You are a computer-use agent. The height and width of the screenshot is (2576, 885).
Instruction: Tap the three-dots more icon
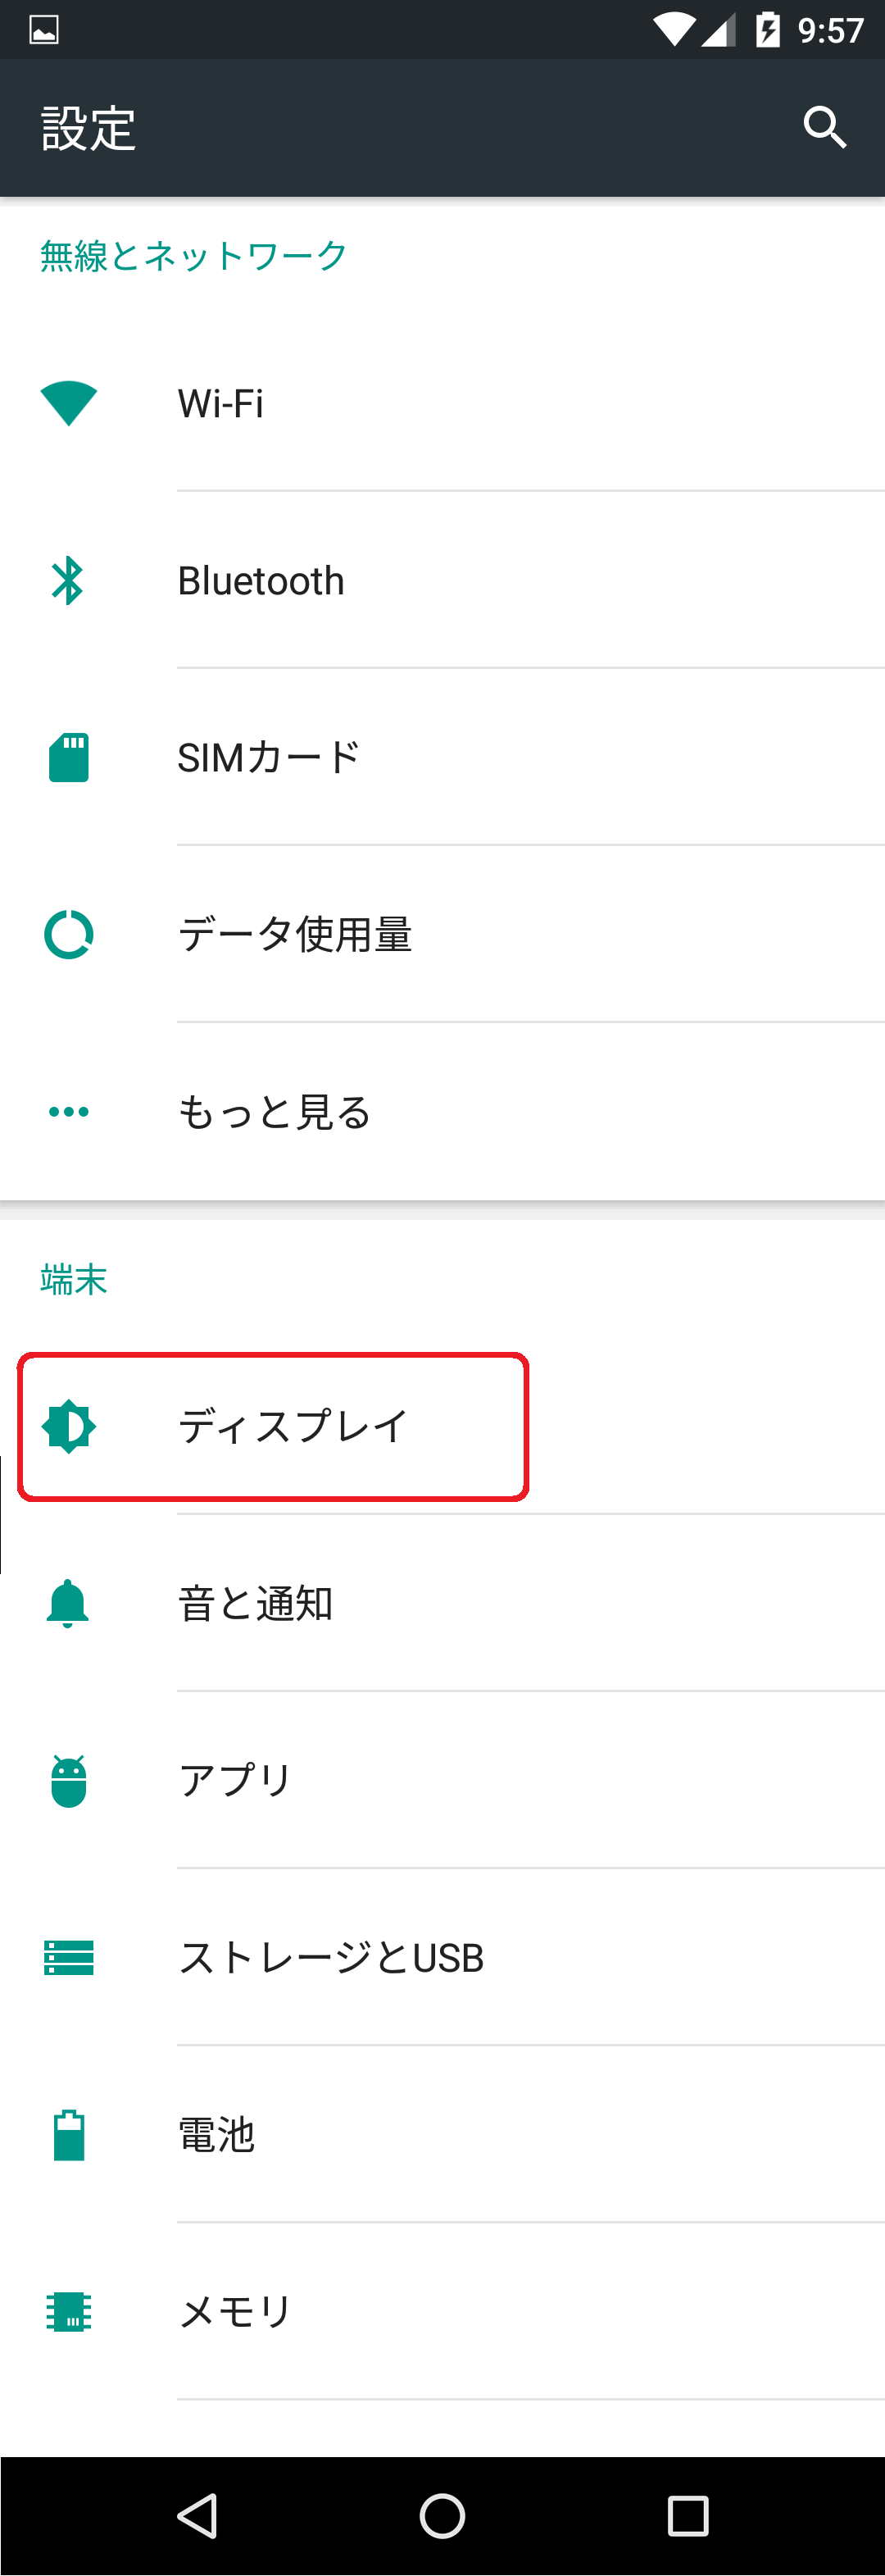69,1111
